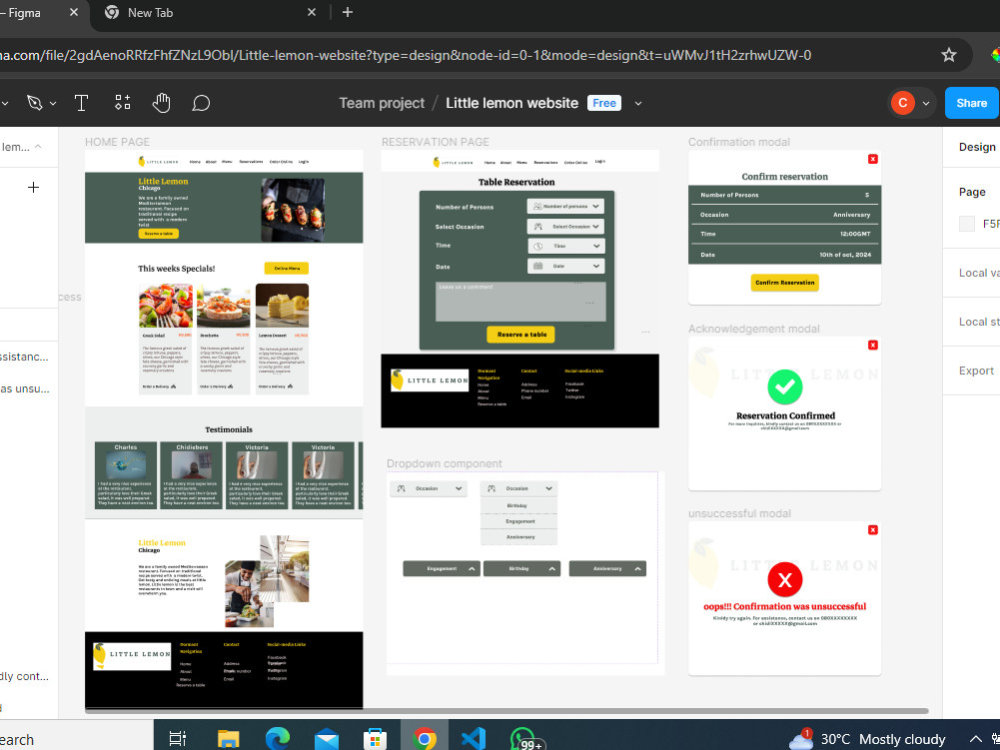Click the green checkmark confirmation icon
Viewport: 1000px width, 750px height.
[784, 386]
